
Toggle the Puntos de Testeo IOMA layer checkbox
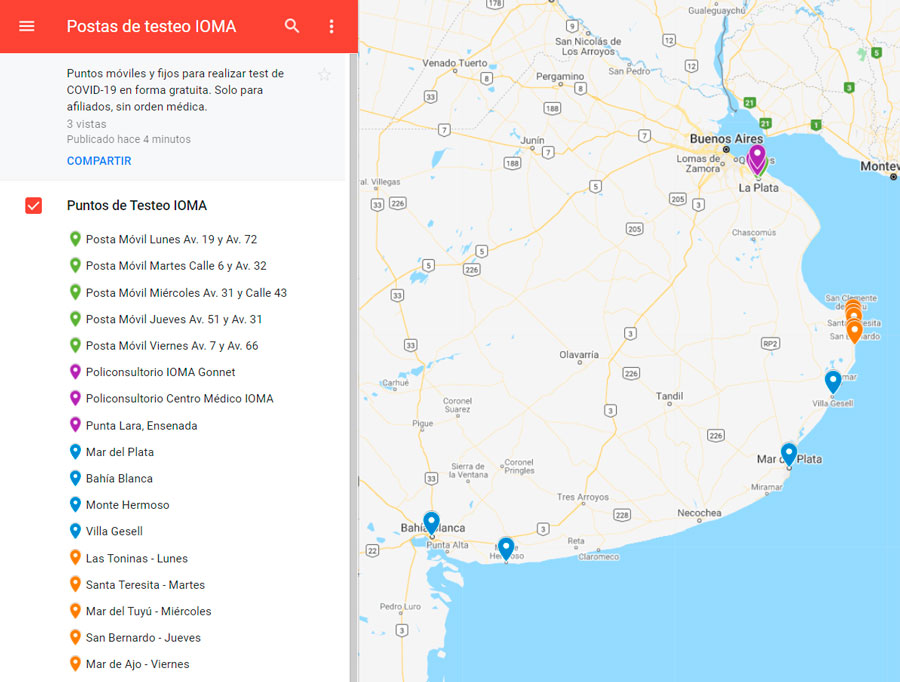pos(33,206)
